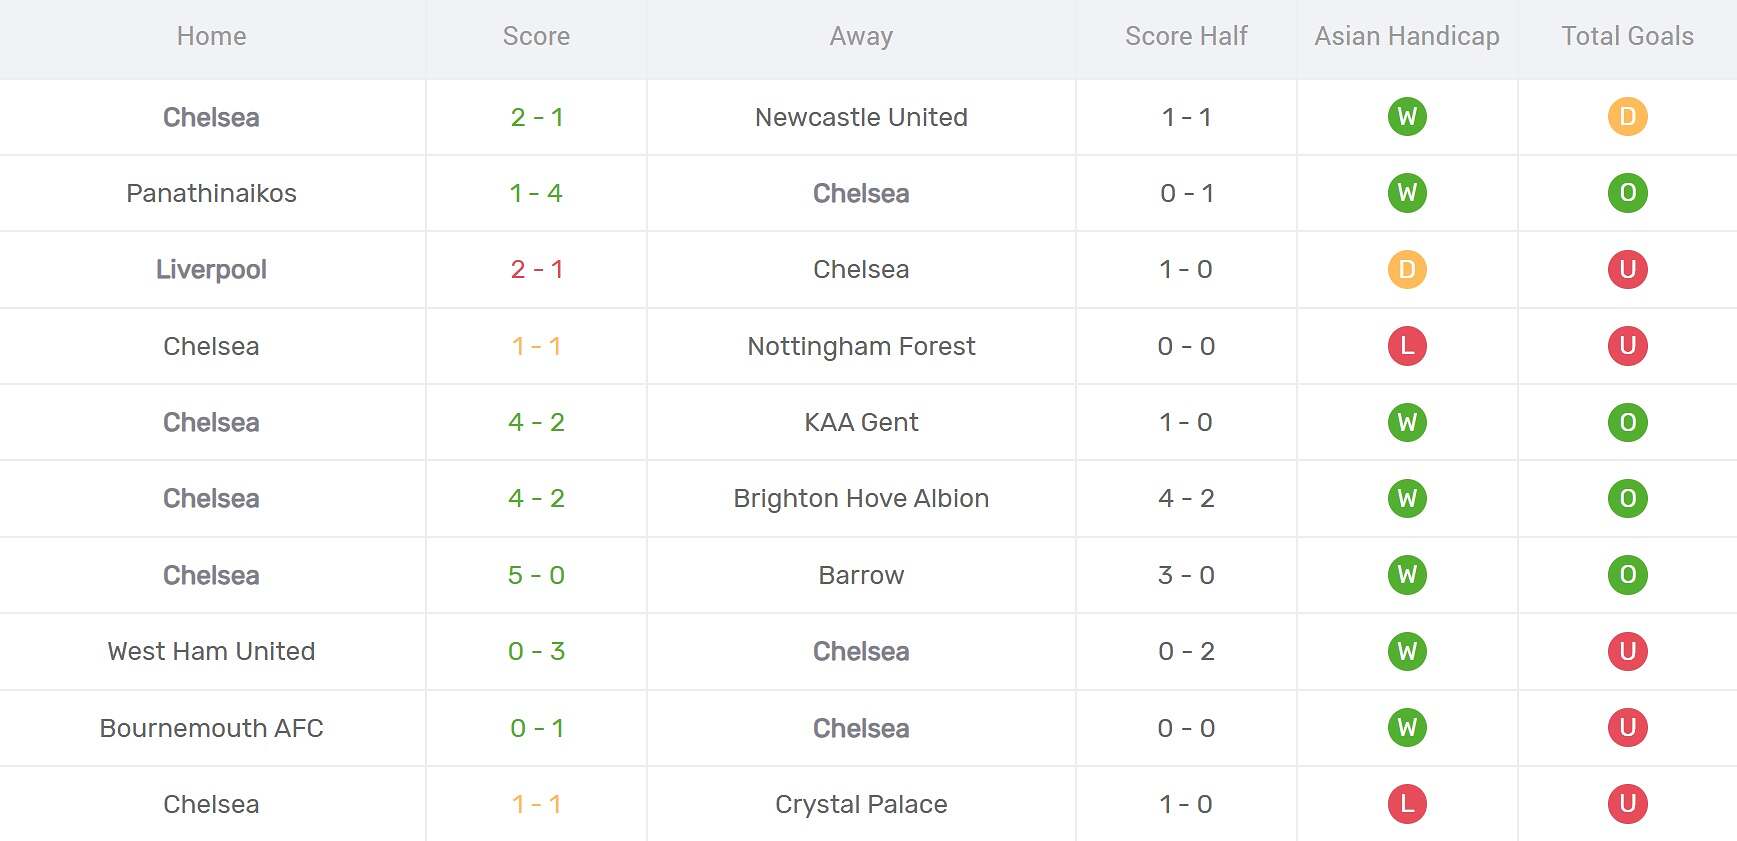The width and height of the screenshot is (1737, 841).
Task: Click the Score Half column header
Action: tap(1186, 37)
